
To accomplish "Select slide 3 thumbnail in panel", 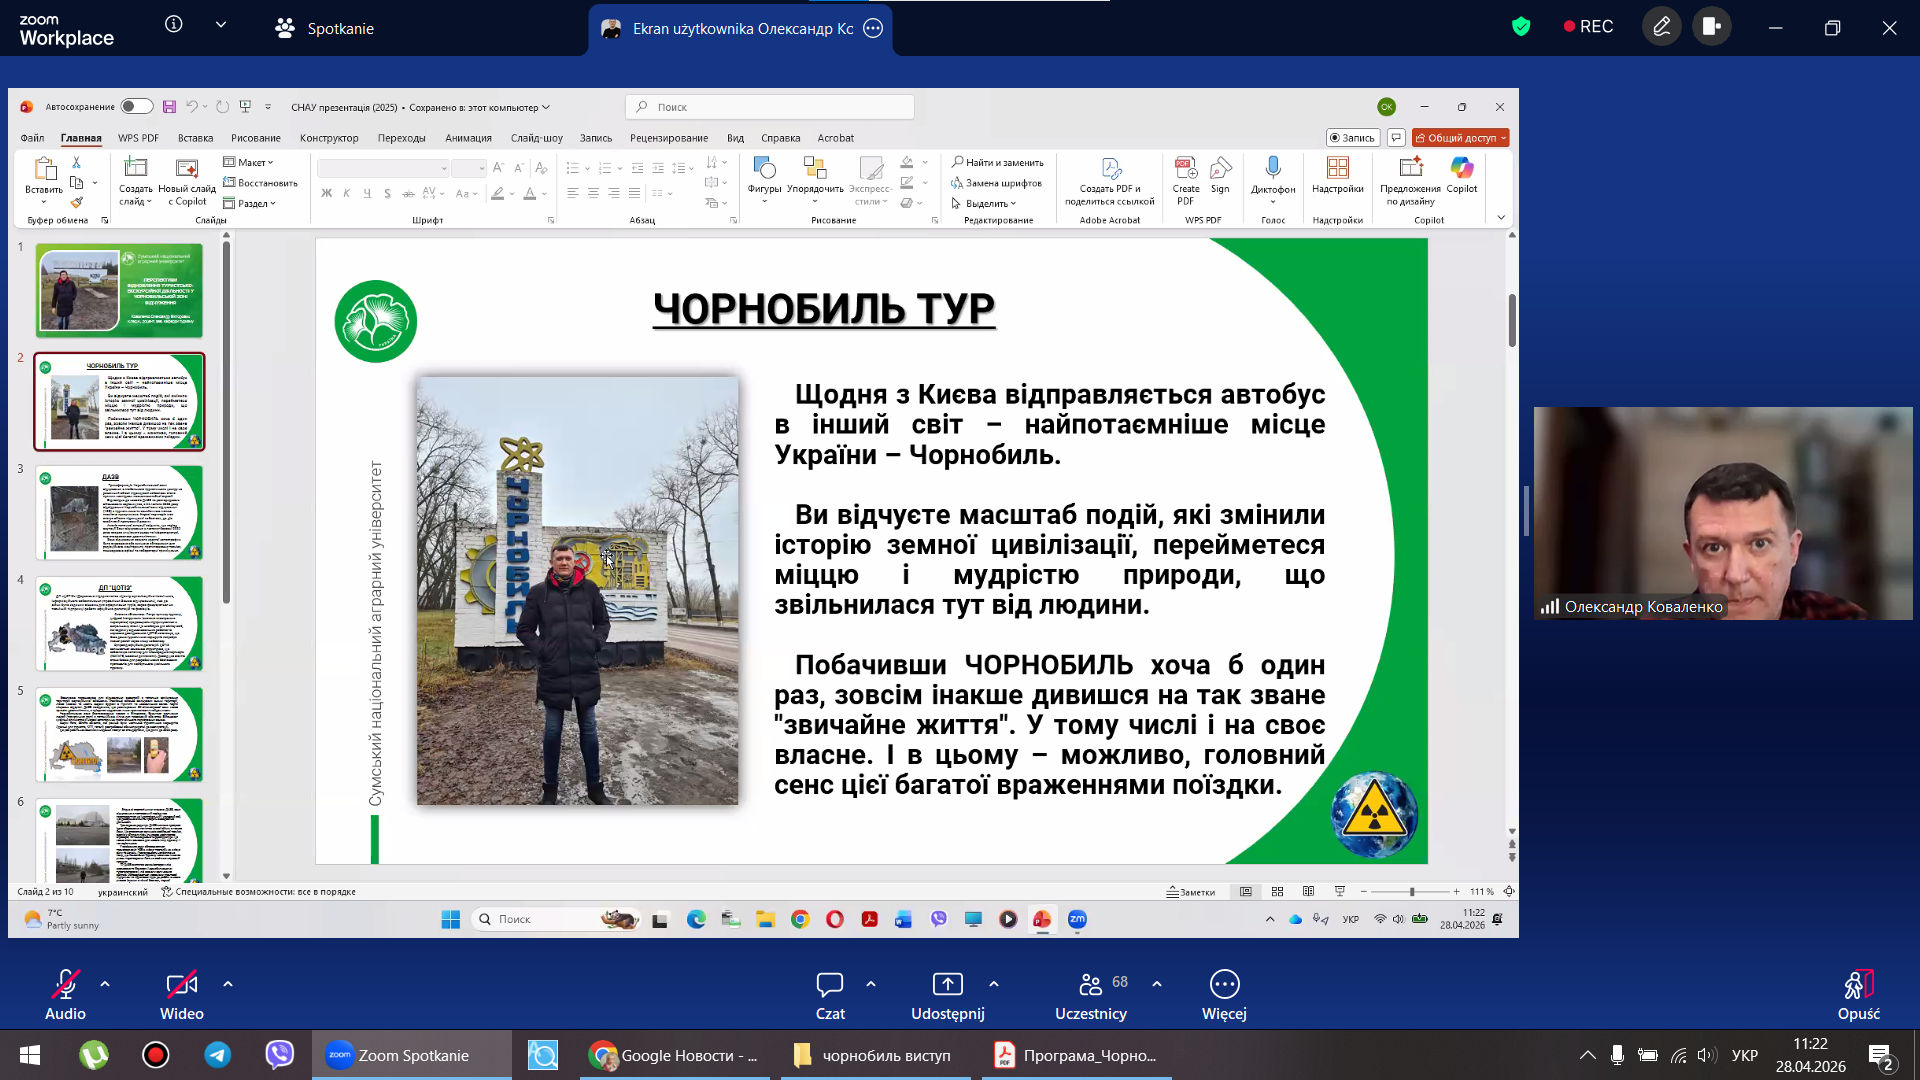I will (119, 512).
